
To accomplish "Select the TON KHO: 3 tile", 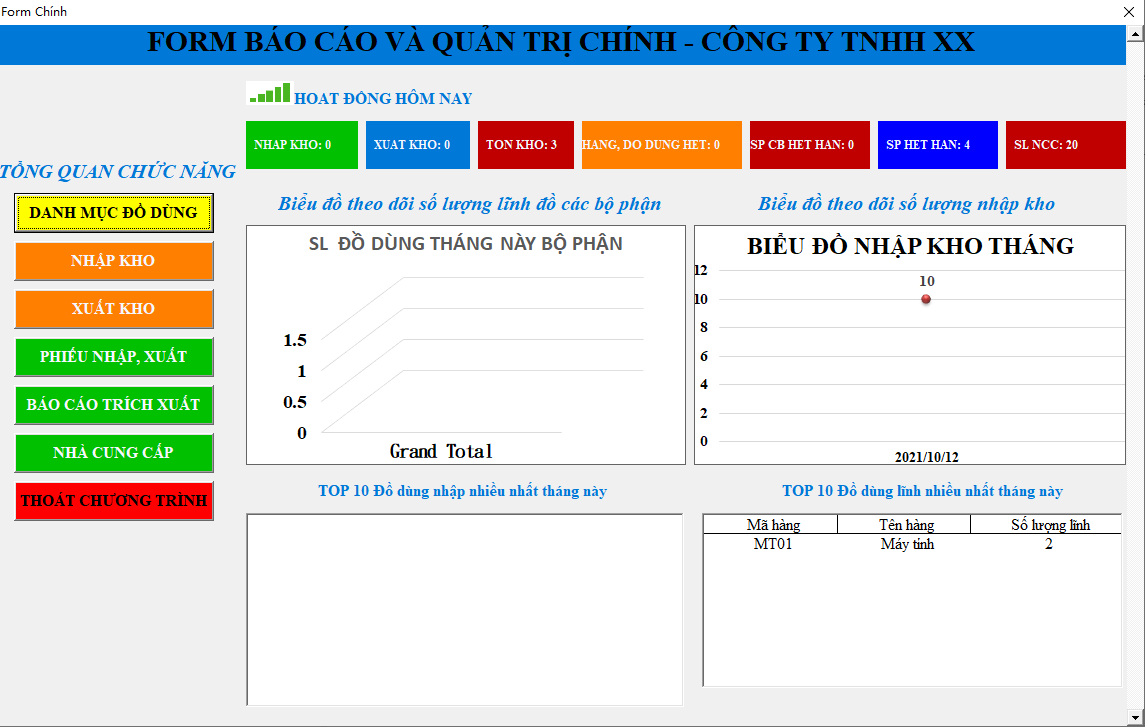I will point(526,145).
